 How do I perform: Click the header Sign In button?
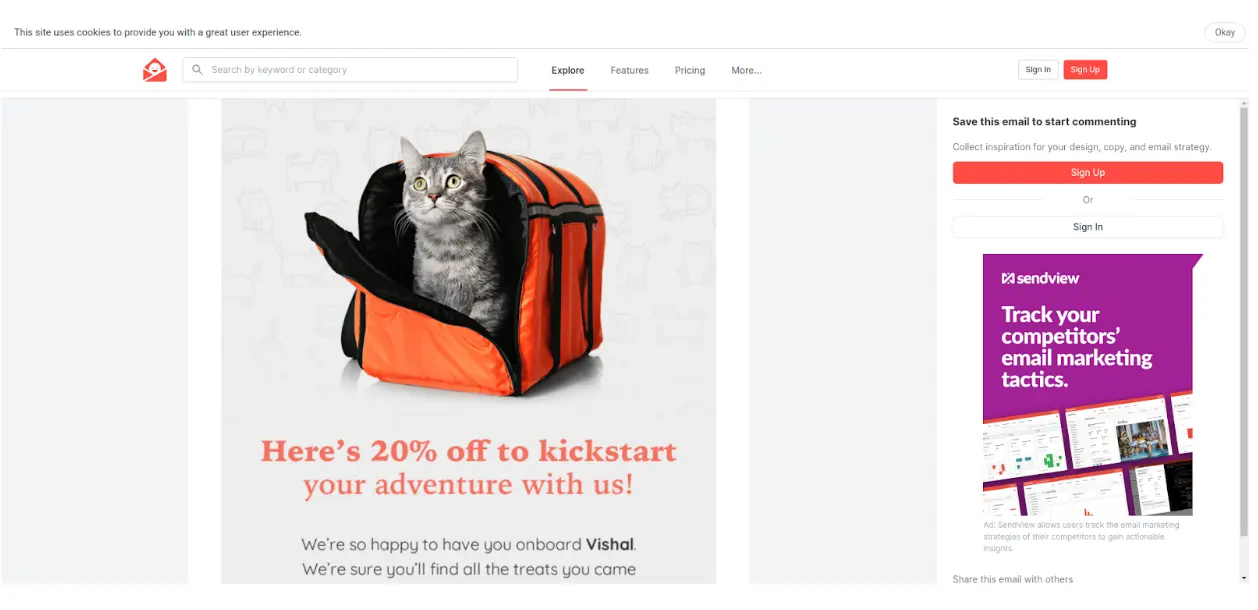coord(1038,70)
